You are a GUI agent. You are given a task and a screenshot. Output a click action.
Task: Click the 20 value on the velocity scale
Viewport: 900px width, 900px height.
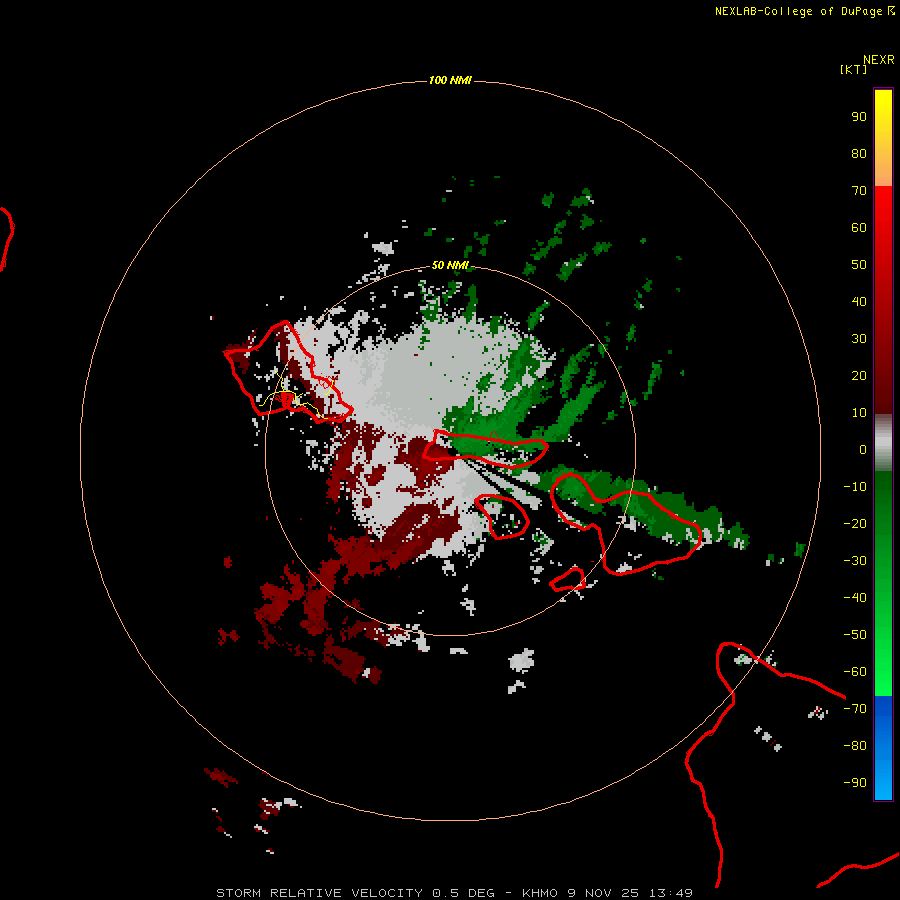coord(859,376)
